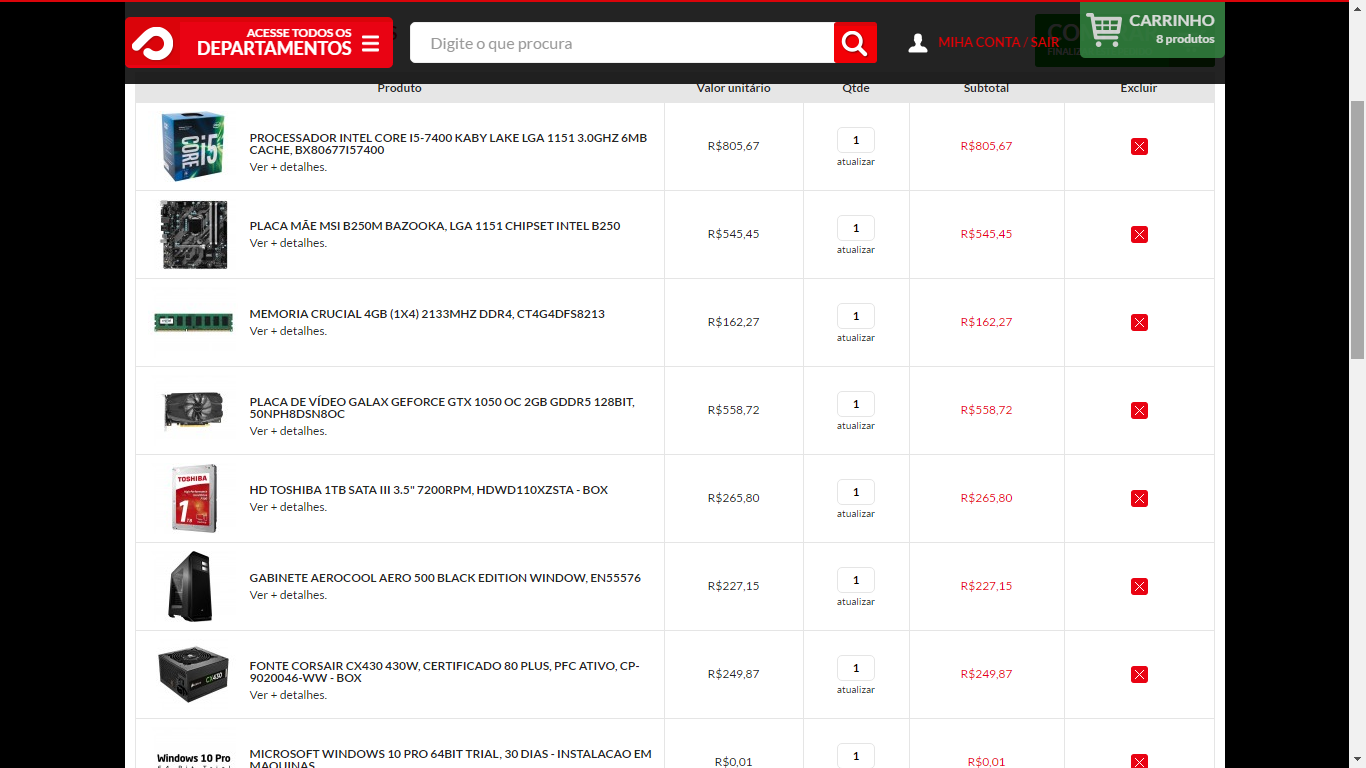1366x768 pixels.
Task: Click the Toshiba hard drive thumbnail
Action: click(194, 498)
